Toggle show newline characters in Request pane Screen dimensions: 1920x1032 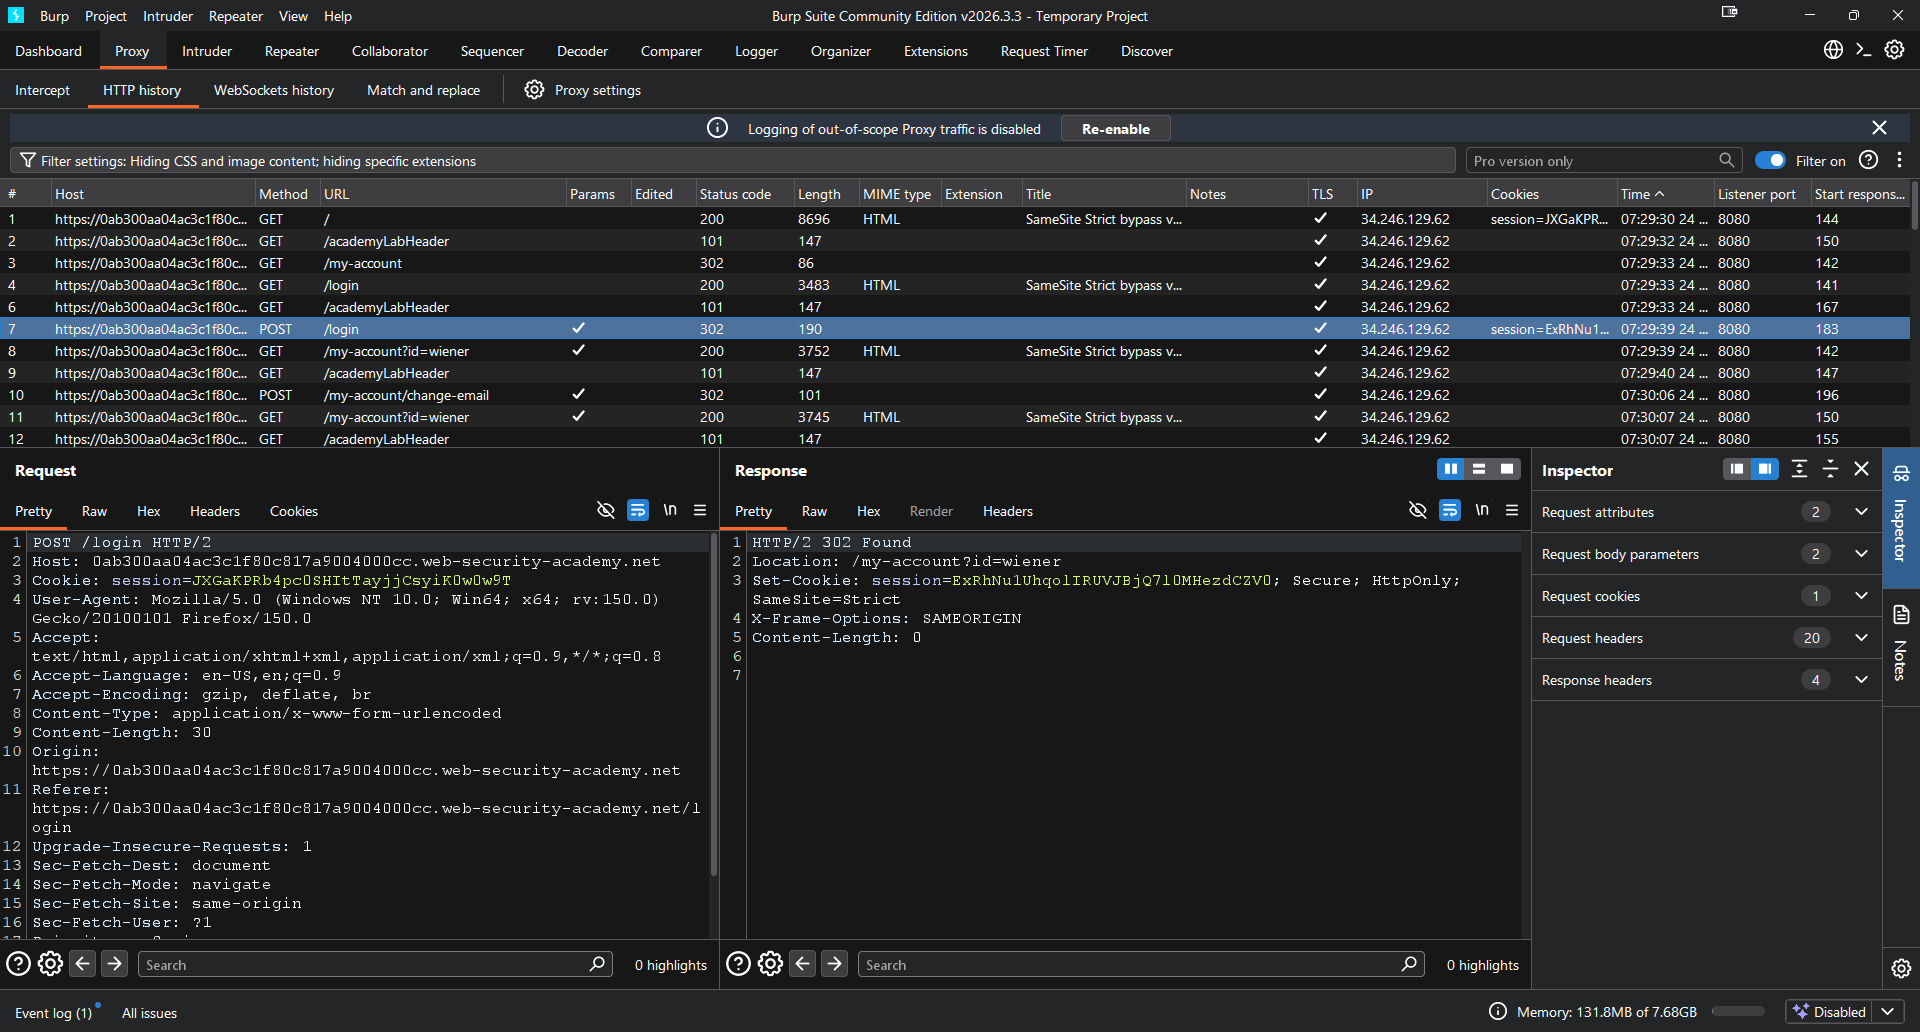click(x=670, y=510)
